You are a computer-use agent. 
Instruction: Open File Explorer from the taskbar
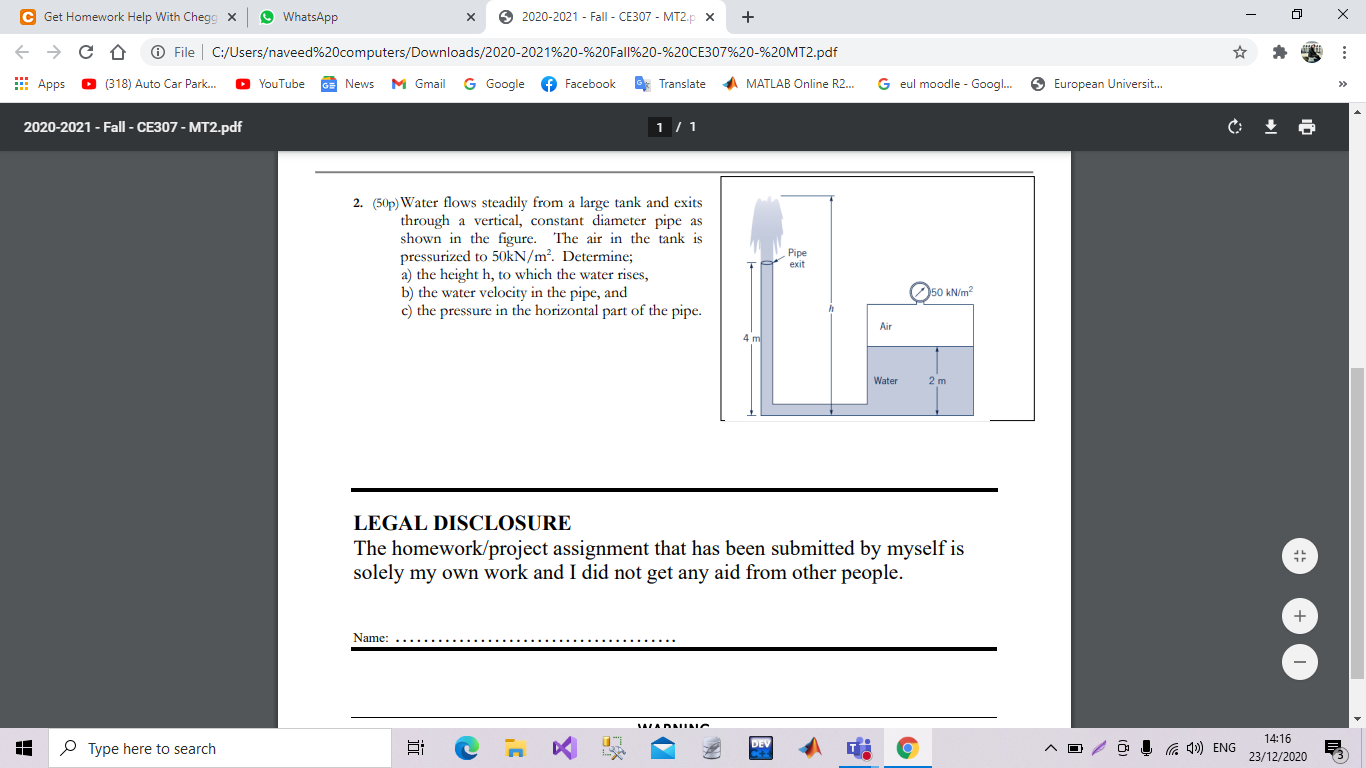click(x=515, y=748)
